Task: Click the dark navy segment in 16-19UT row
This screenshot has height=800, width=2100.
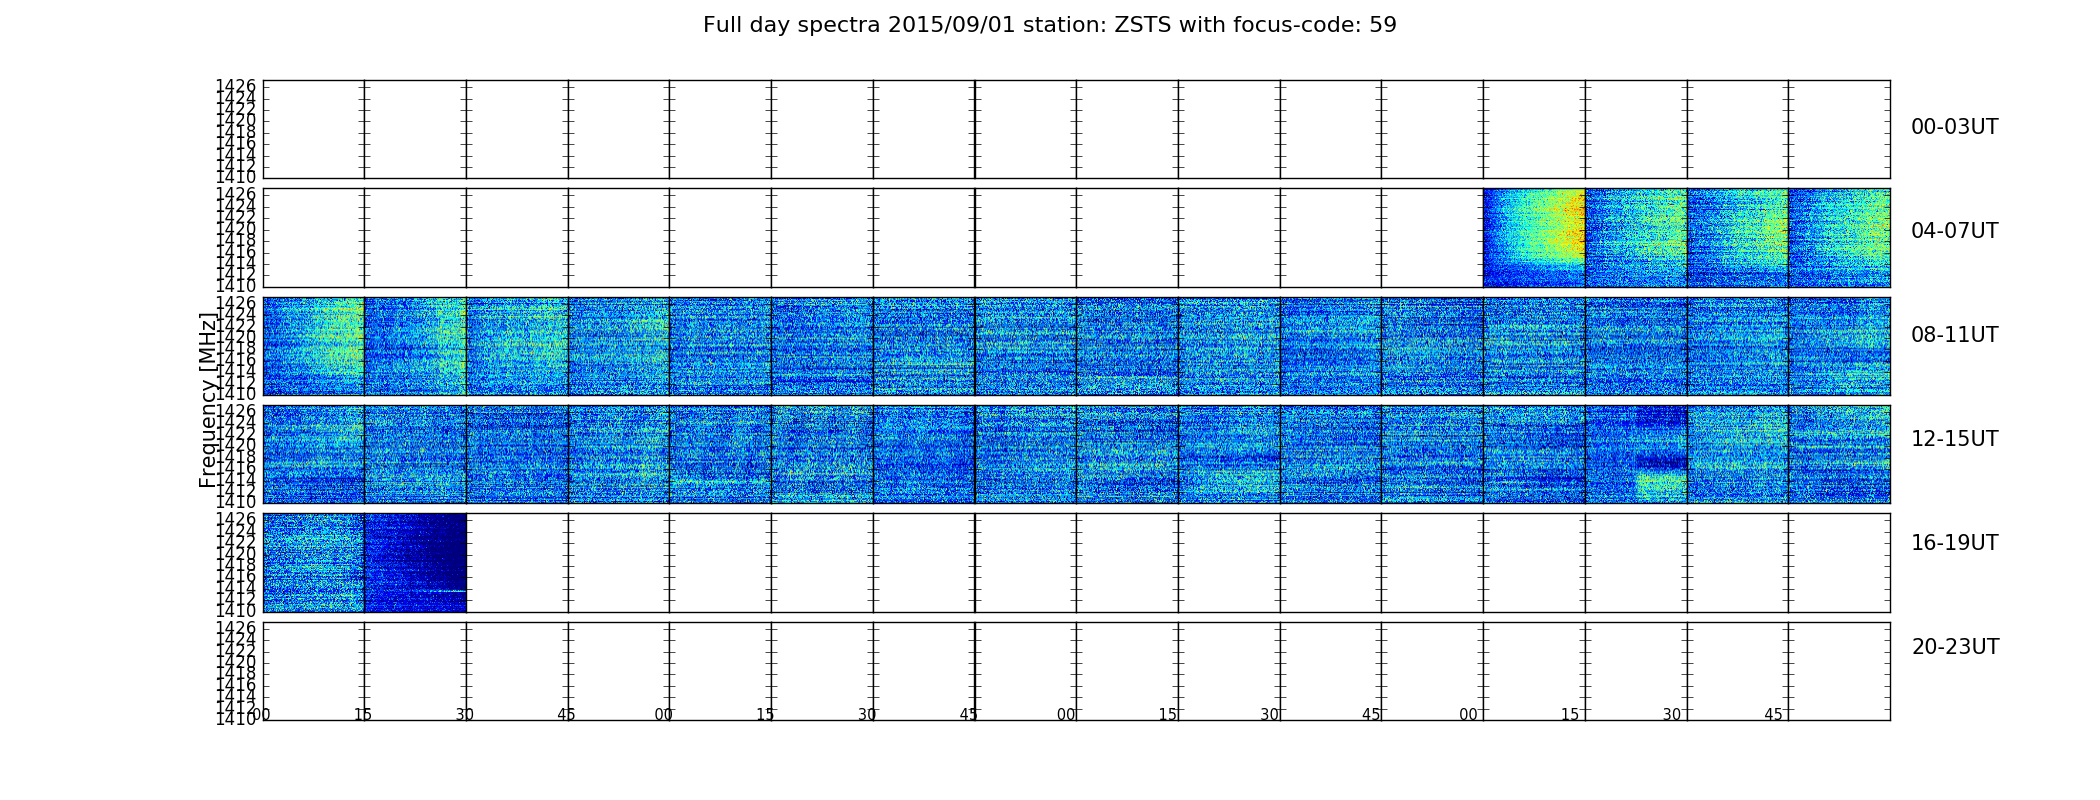Action: [x=415, y=563]
